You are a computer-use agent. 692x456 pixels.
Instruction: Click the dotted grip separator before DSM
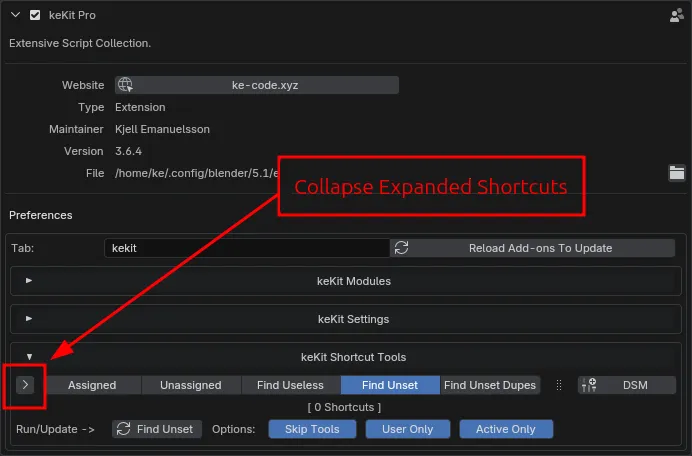point(559,385)
